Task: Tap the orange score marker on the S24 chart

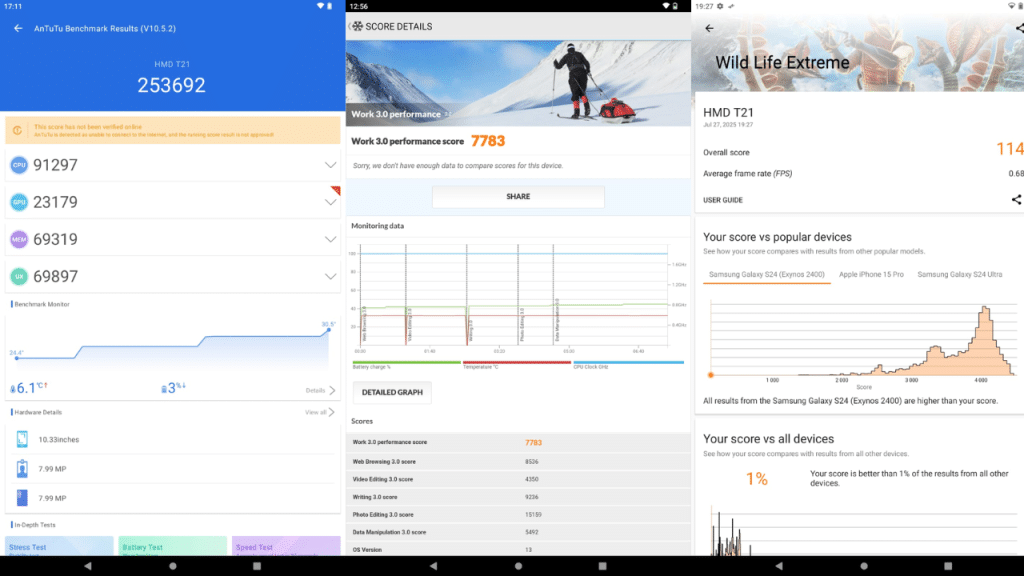Action: (x=711, y=375)
